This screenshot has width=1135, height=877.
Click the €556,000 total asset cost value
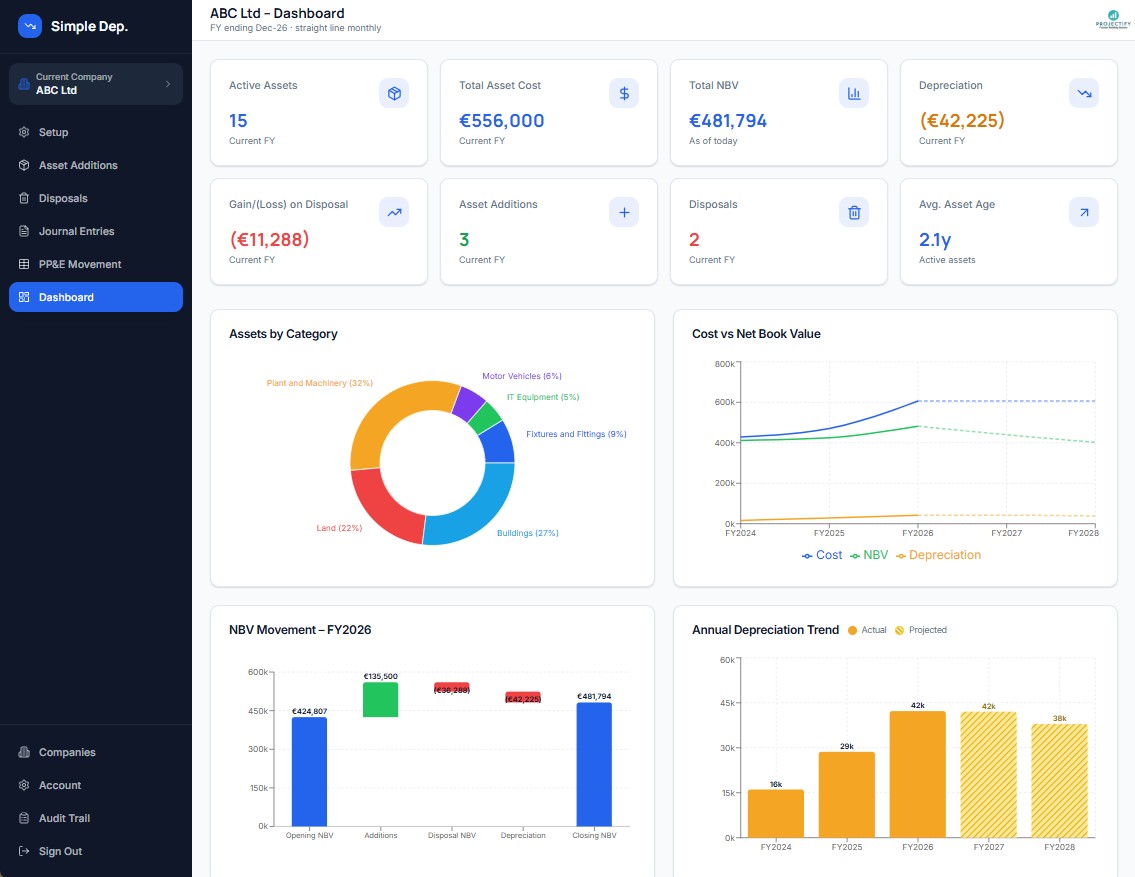point(502,121)
